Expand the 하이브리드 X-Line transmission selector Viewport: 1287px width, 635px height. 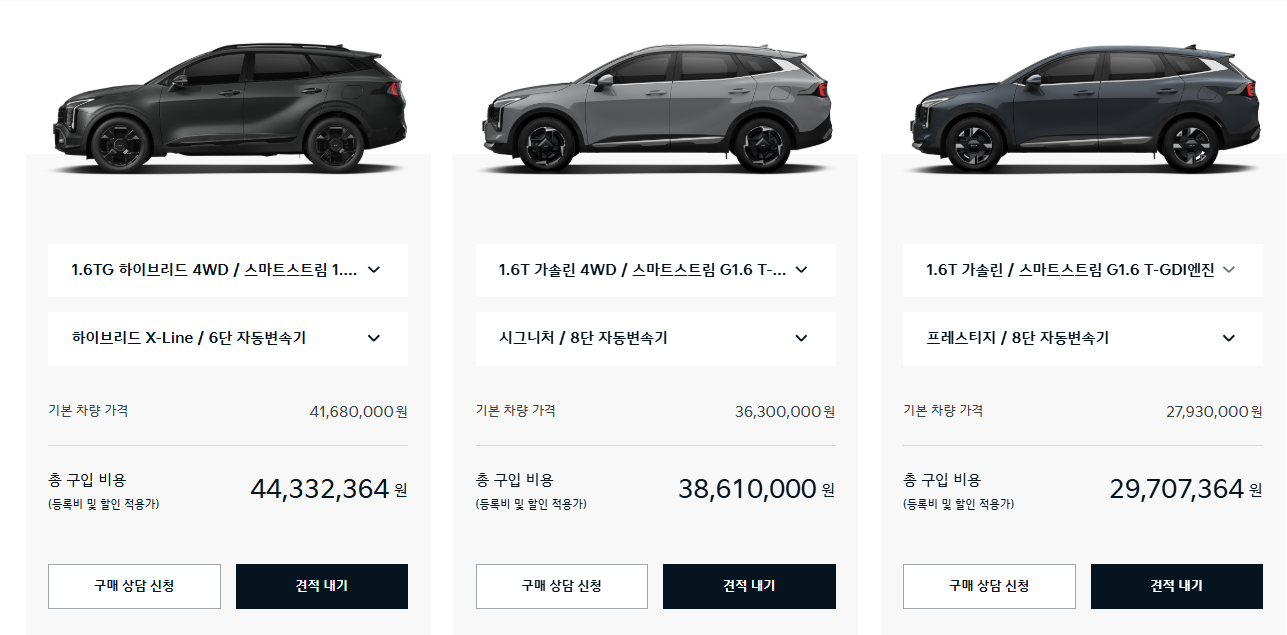[x=227, y=338]
